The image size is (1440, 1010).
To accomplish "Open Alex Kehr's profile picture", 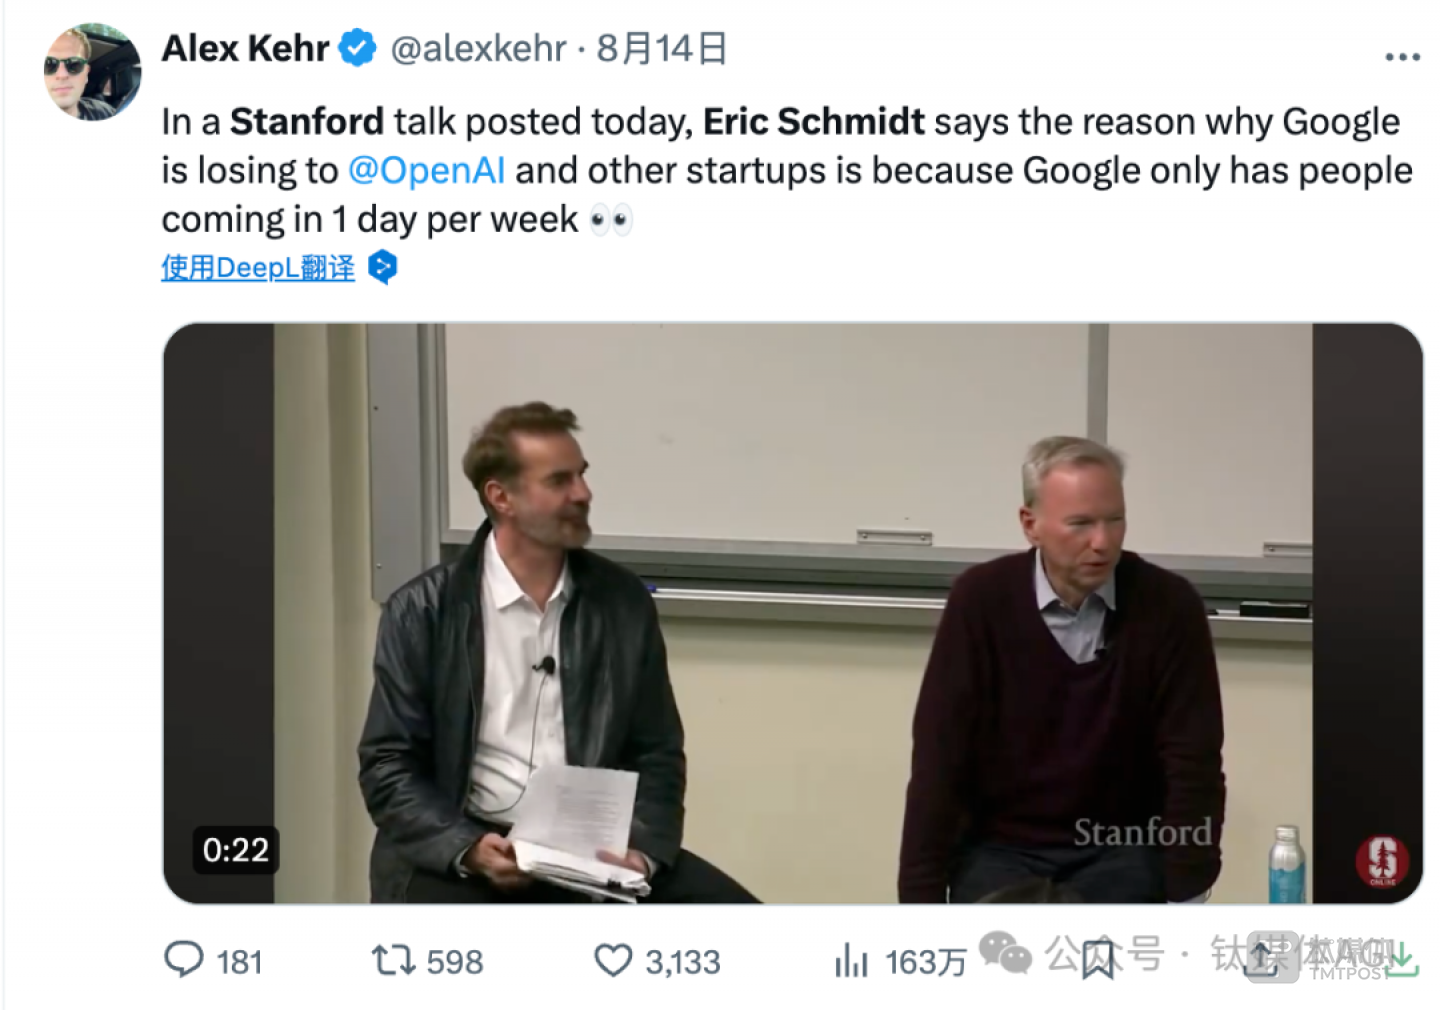I will [x=93, y=72].
